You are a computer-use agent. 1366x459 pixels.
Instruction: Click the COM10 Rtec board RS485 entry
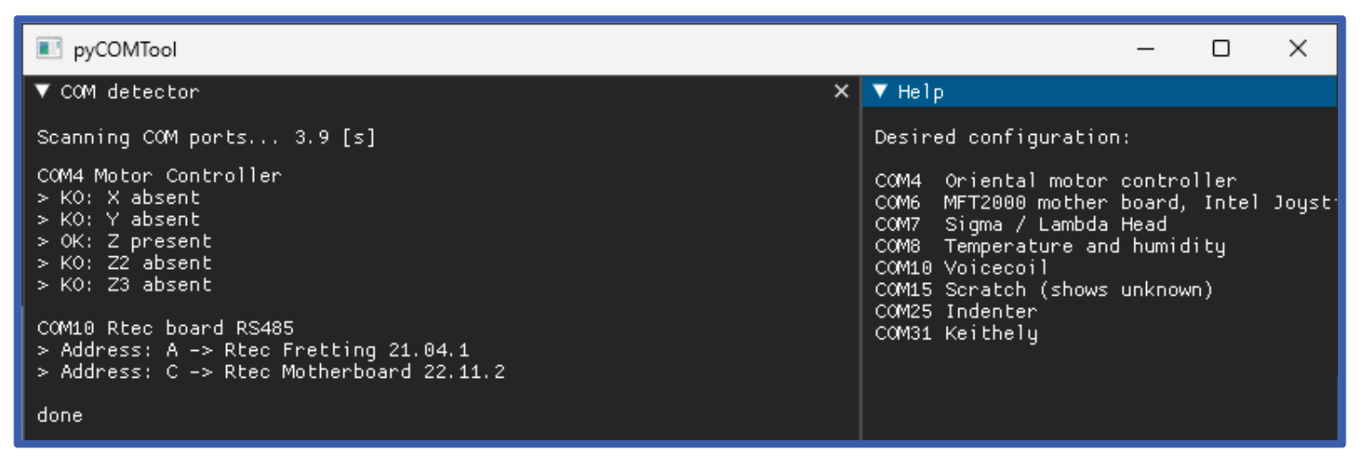pos(165,328)
